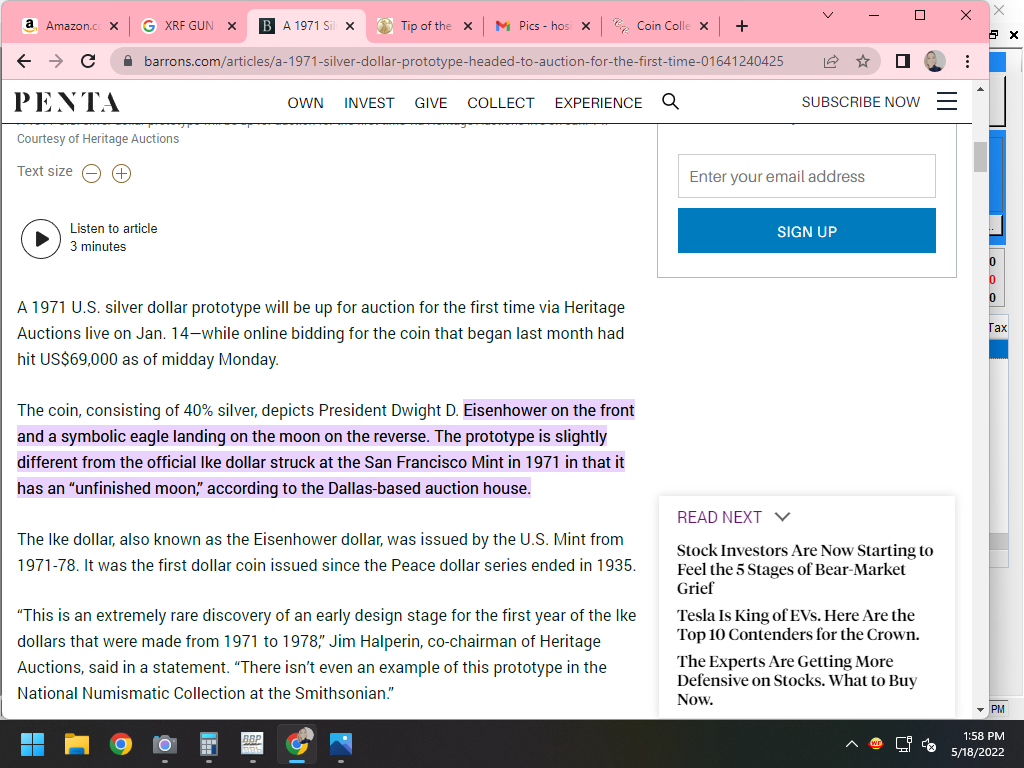The width and height of the screenshot is (1024, 768).
Task: Open the Tesla Is King of EVs article
Action: click(798, 625)
